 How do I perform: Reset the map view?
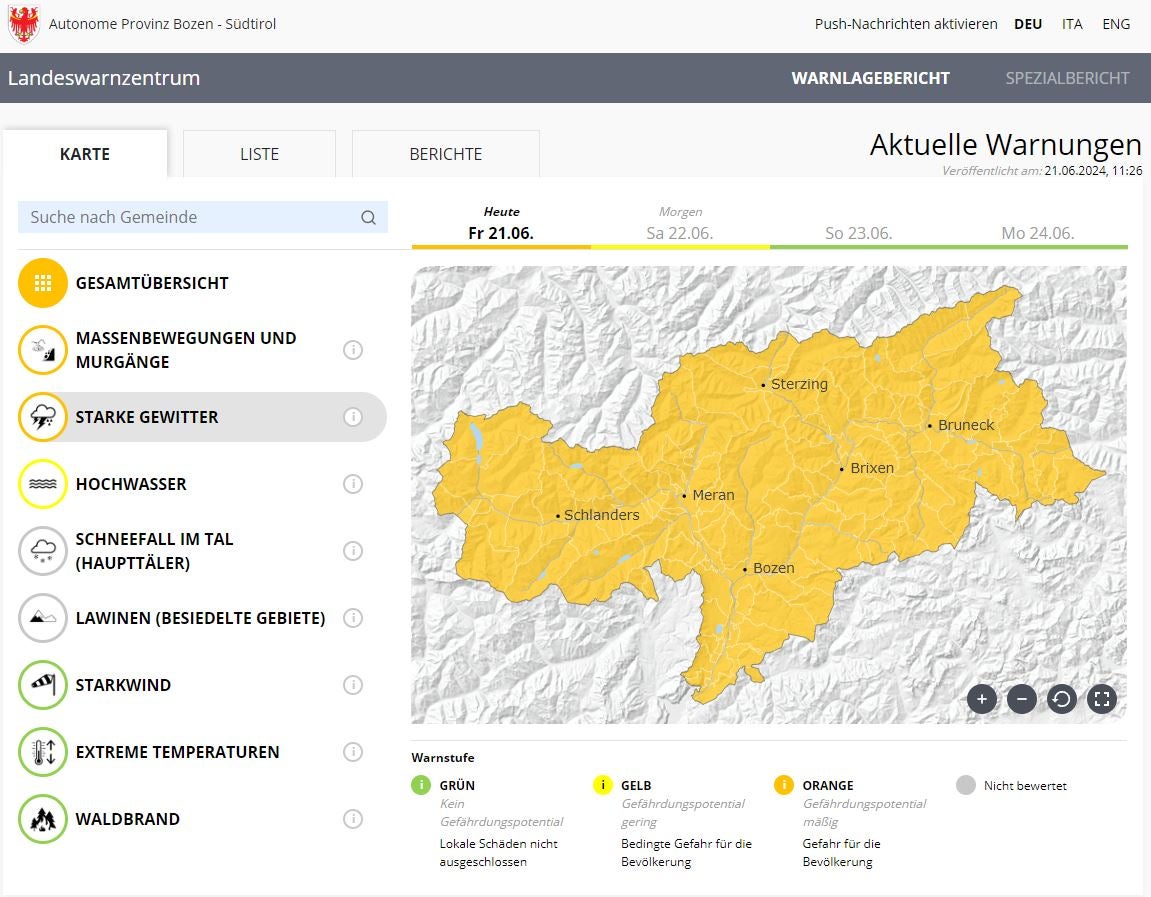pyautogui.click(x=1061, y=699)
